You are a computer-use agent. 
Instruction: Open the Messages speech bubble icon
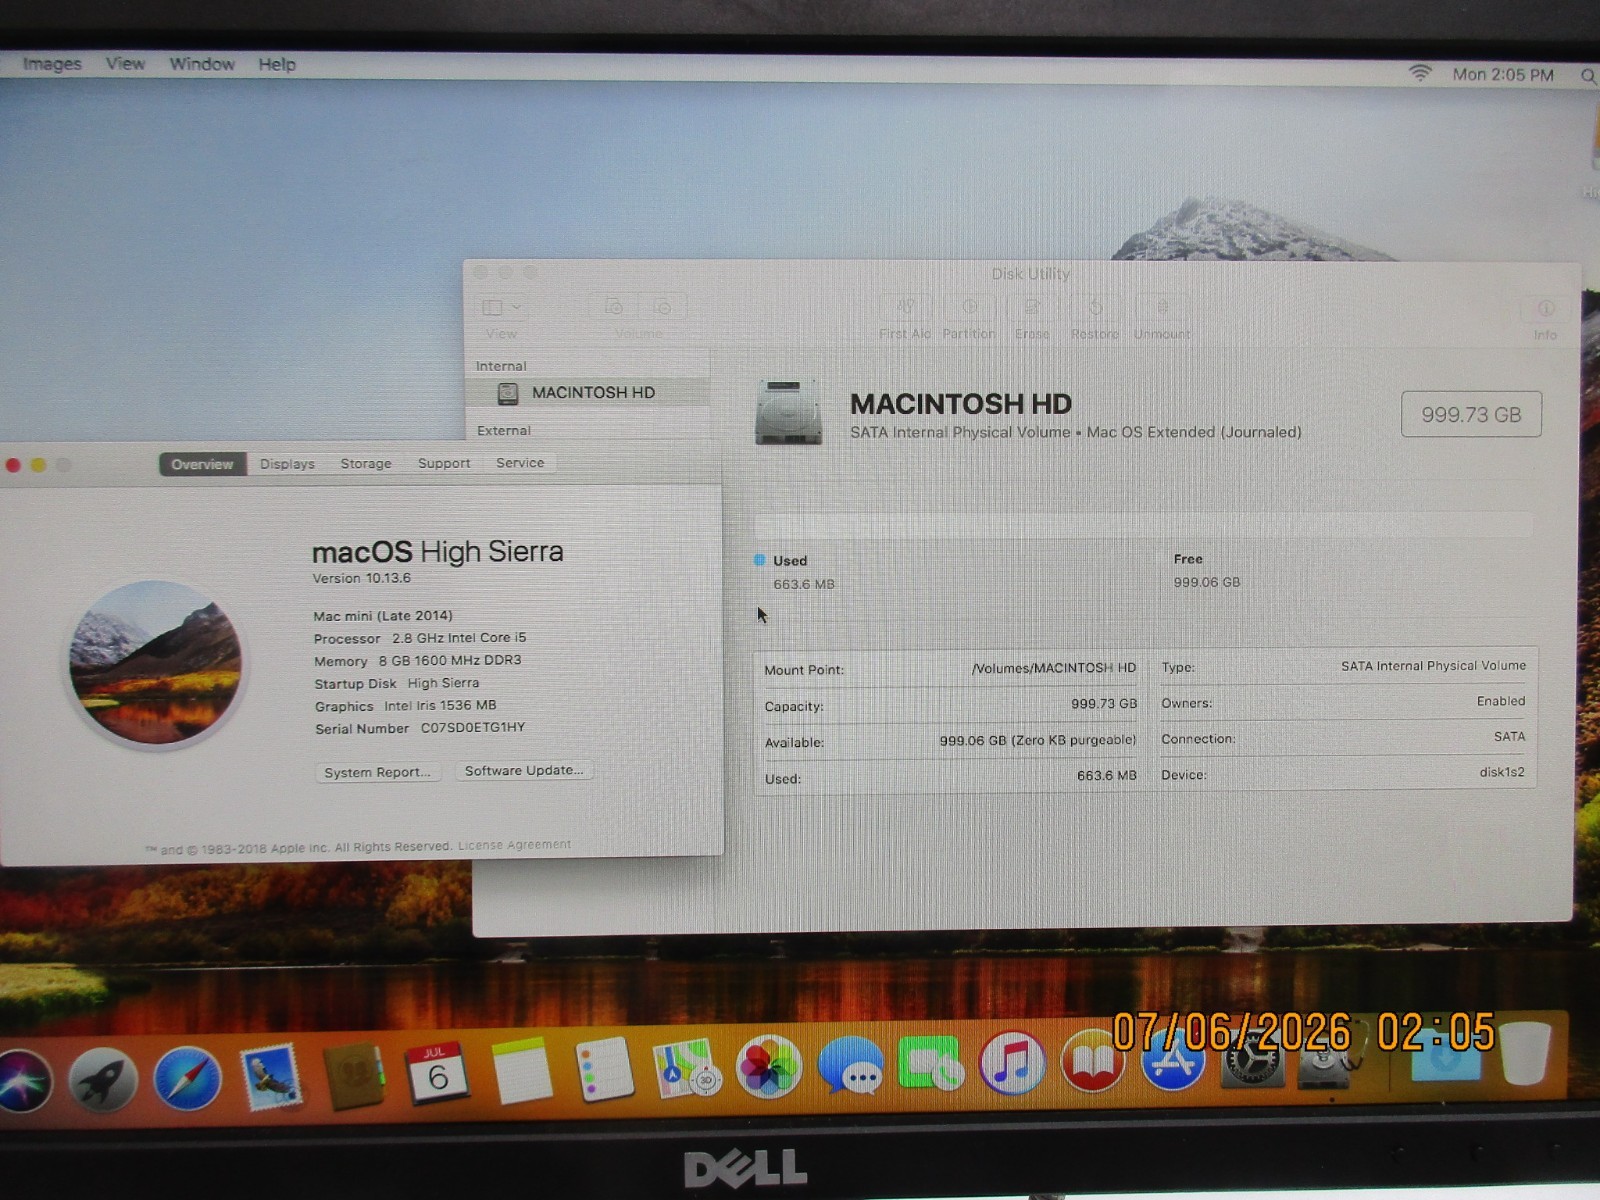pyautogui.click(x=850, y=1066)
